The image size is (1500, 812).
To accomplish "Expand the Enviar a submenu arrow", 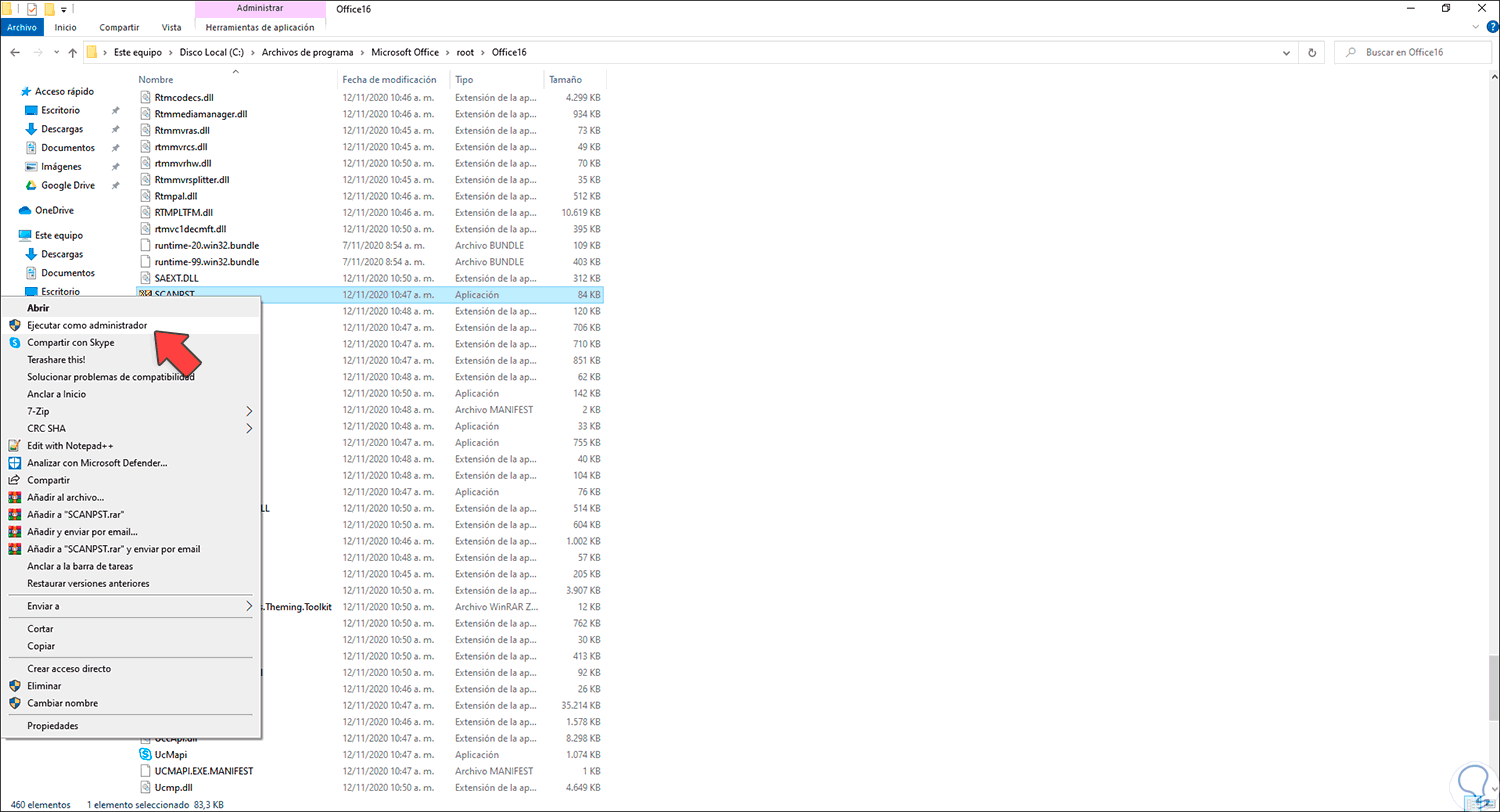I will 249,606.
